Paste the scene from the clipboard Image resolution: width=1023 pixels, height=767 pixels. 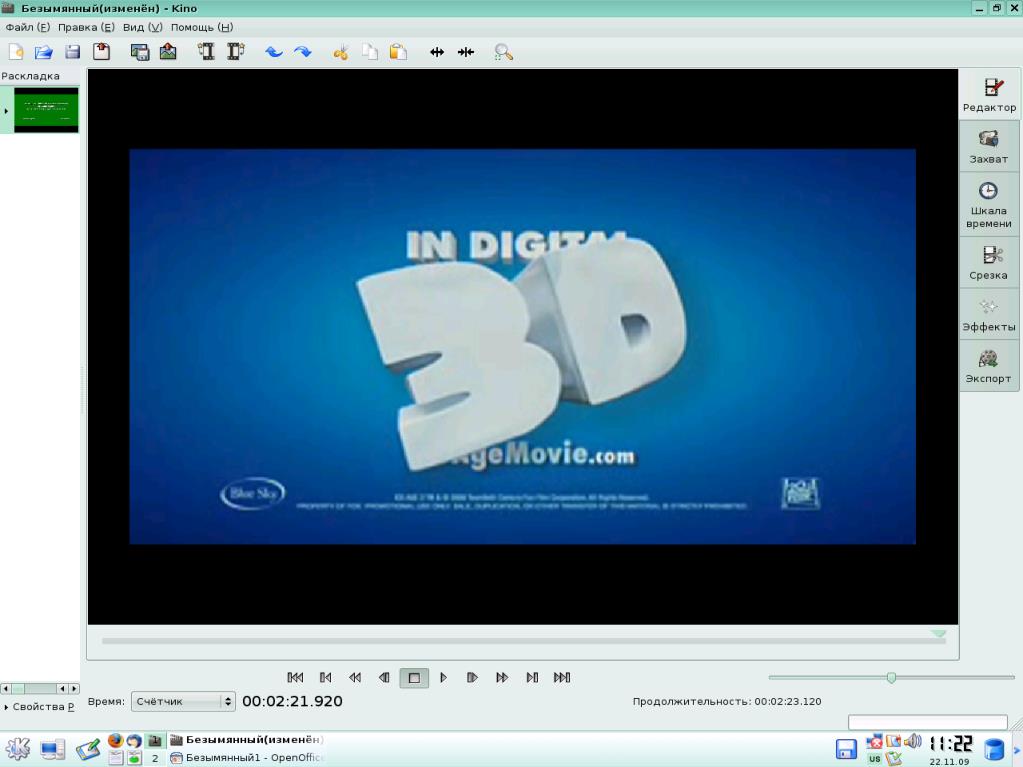[398, 52]
